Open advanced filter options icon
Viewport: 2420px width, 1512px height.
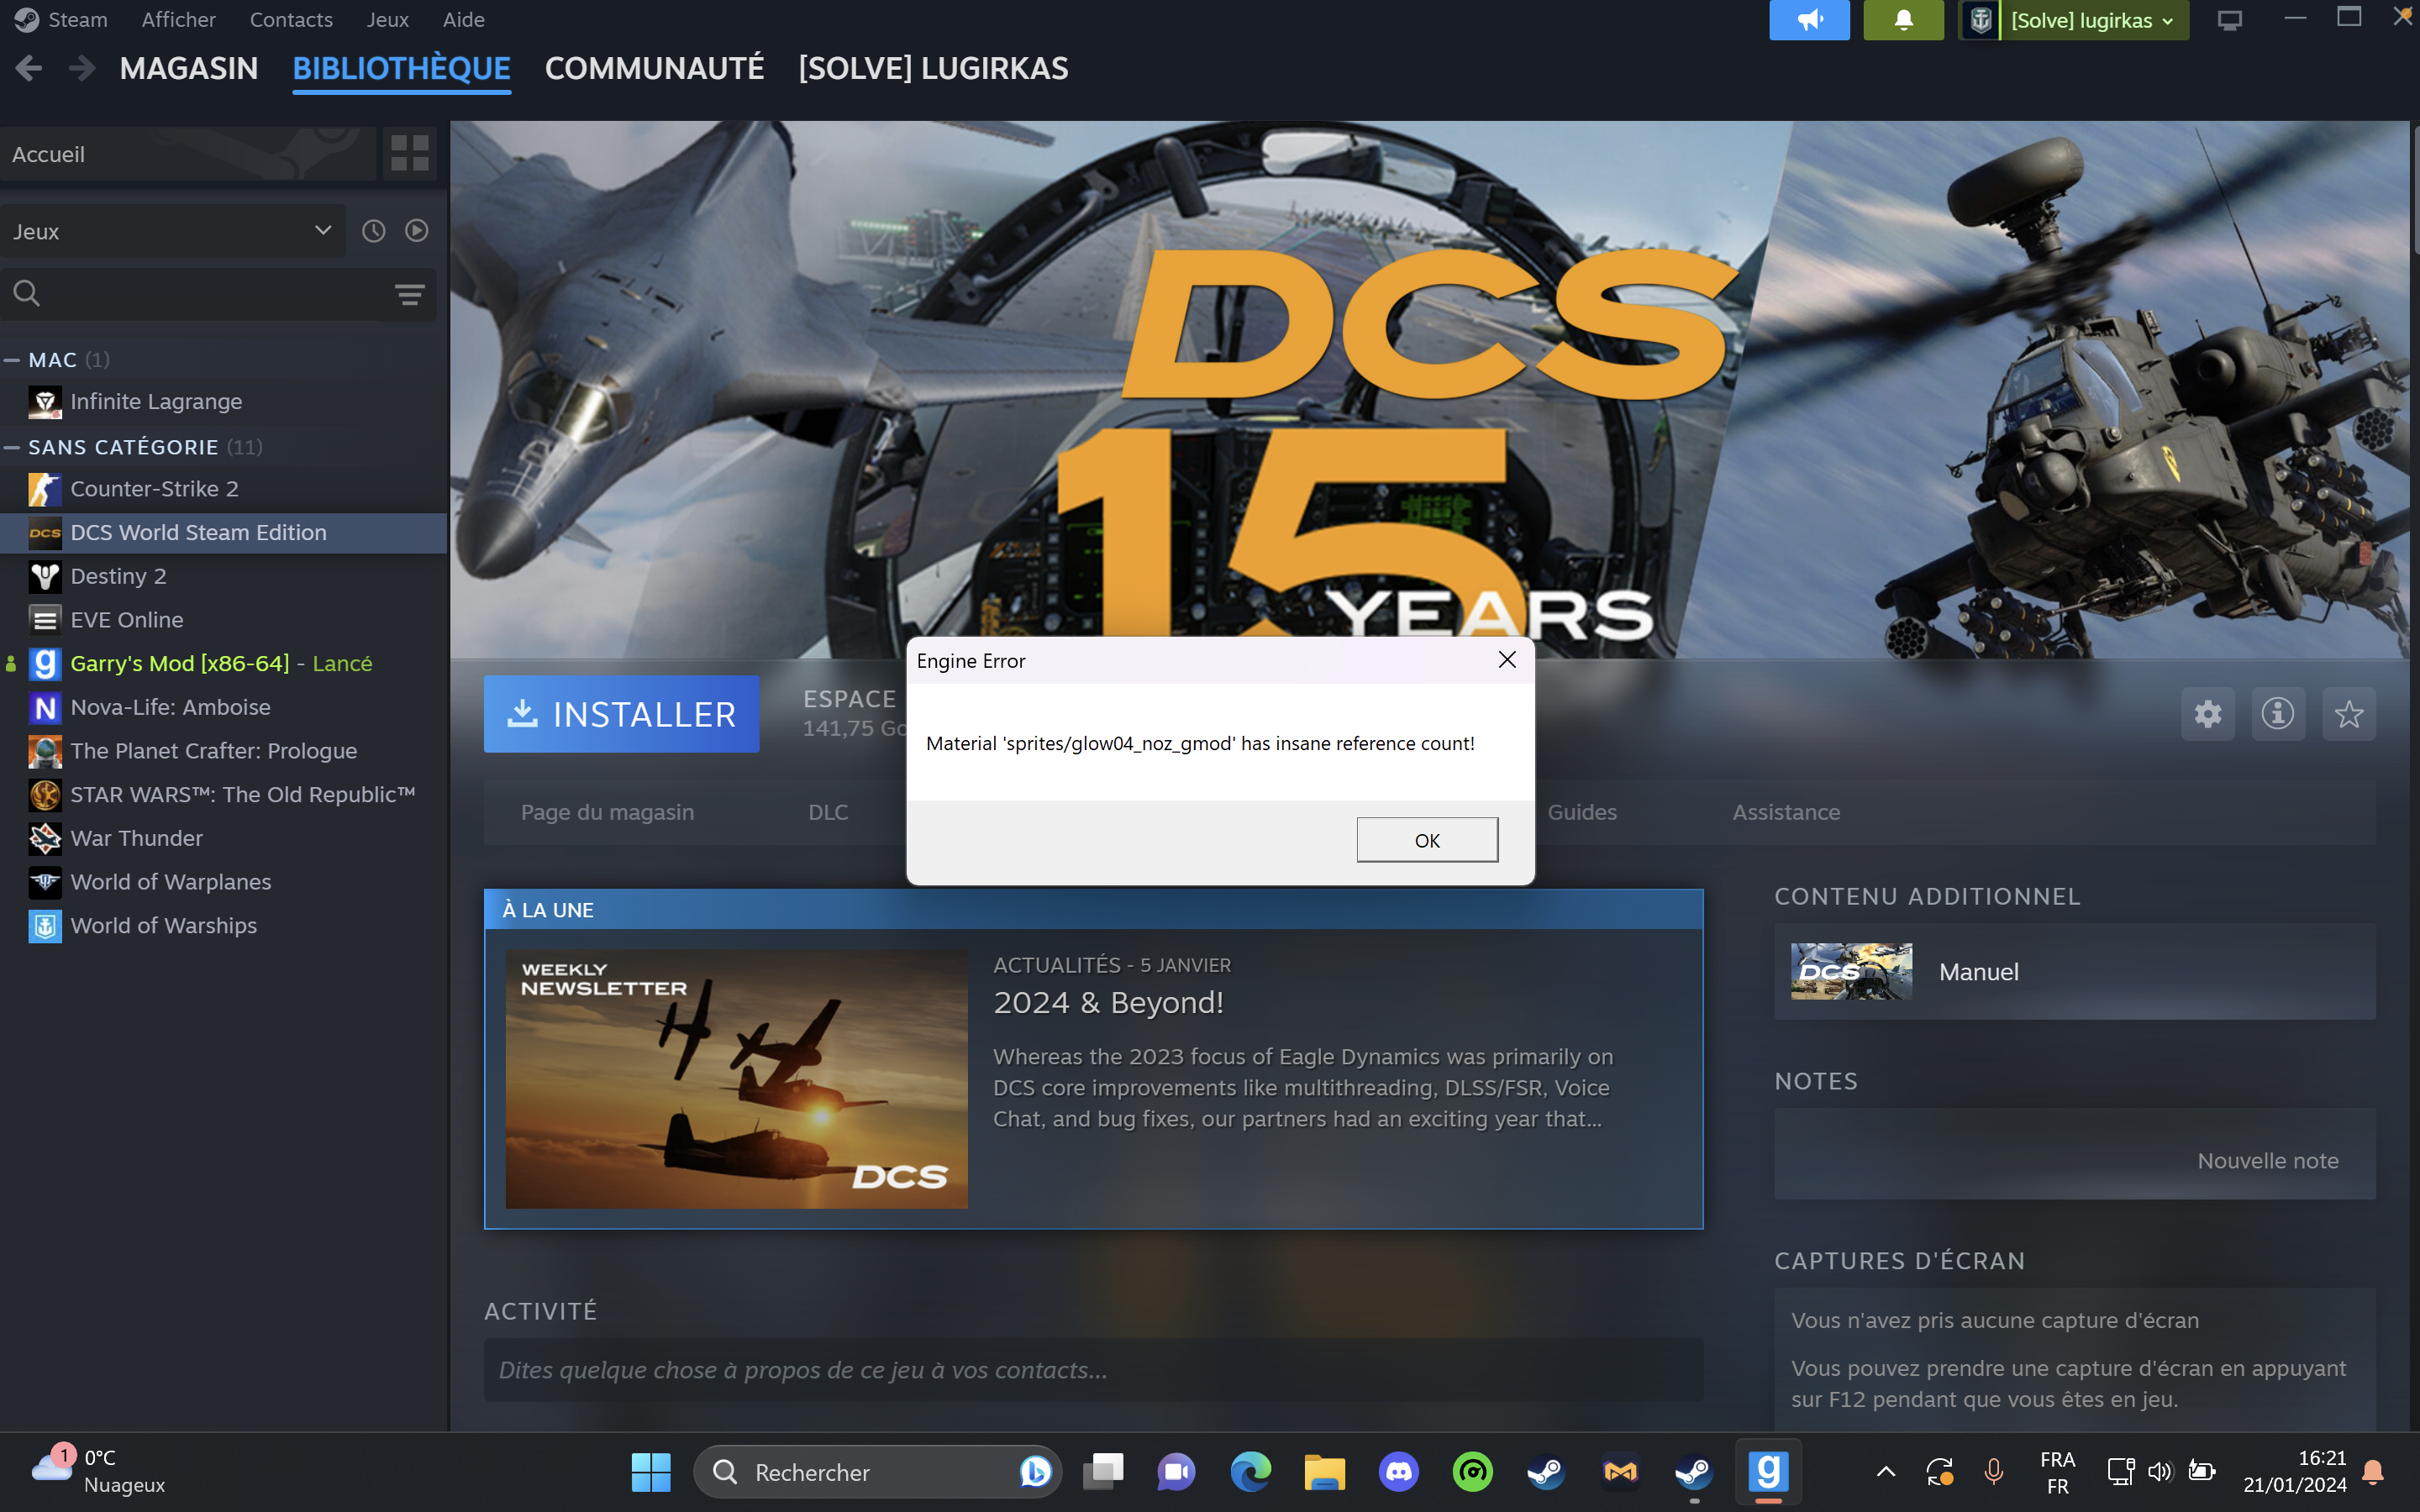point(410,294)
